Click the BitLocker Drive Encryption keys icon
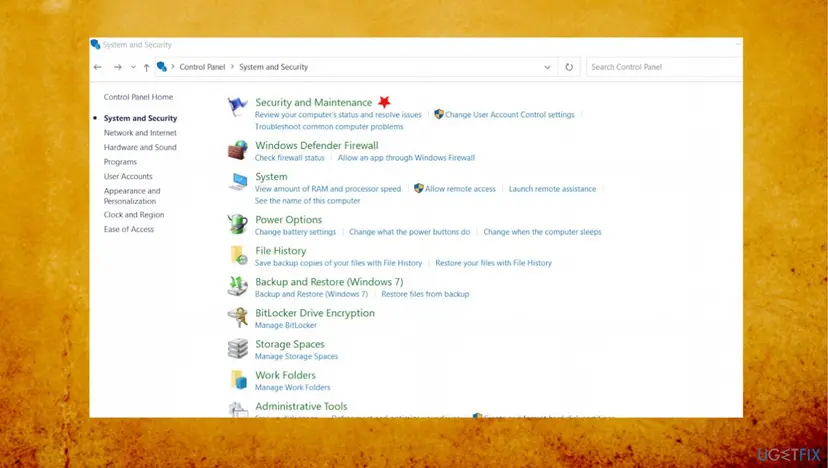Screen dimensions: 828x468 pos(237,317)
